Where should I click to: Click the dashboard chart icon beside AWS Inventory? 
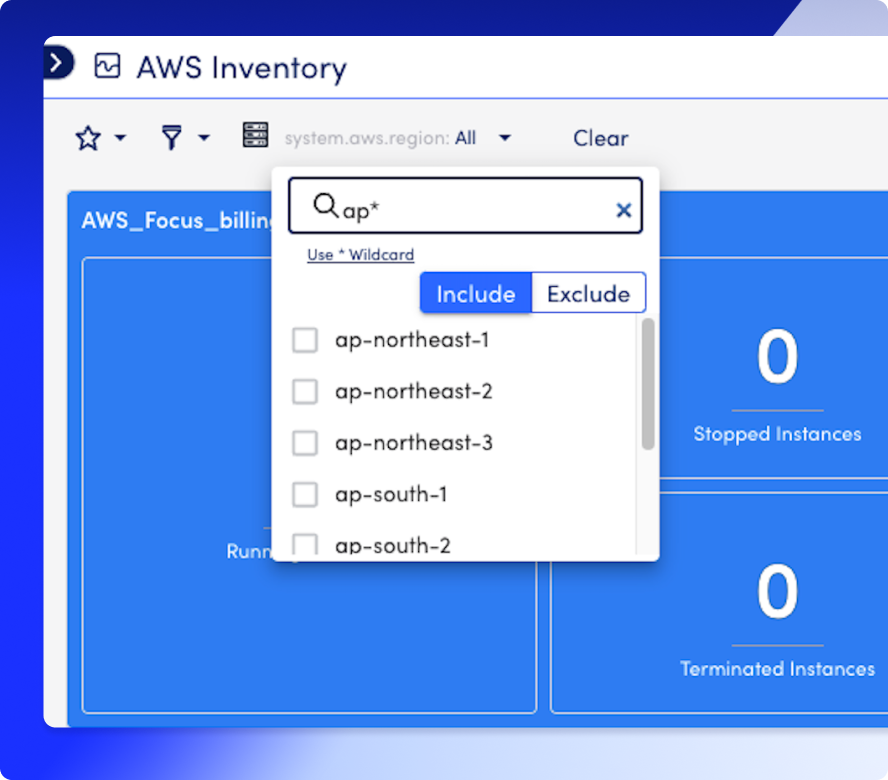pyautogui.click(x=107, y=66)
